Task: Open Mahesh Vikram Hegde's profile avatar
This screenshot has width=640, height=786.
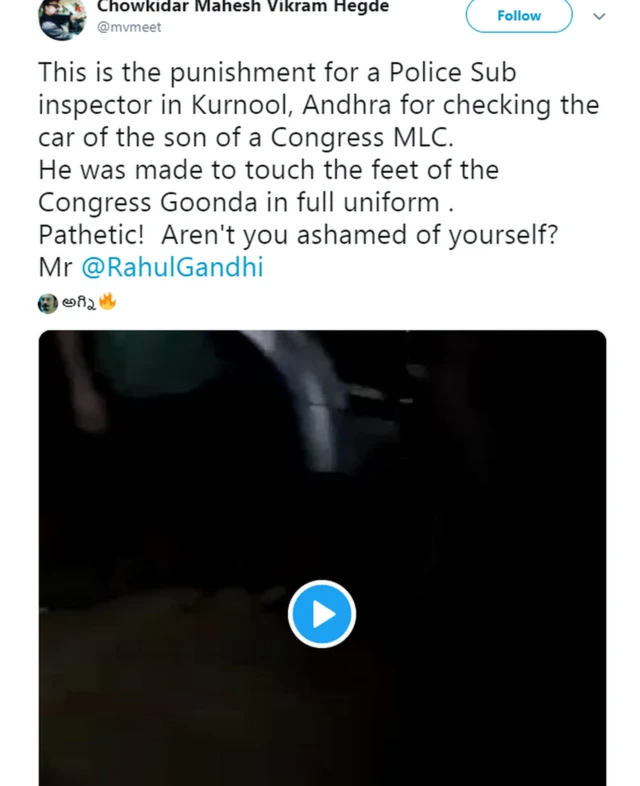Action: [62, 18]
